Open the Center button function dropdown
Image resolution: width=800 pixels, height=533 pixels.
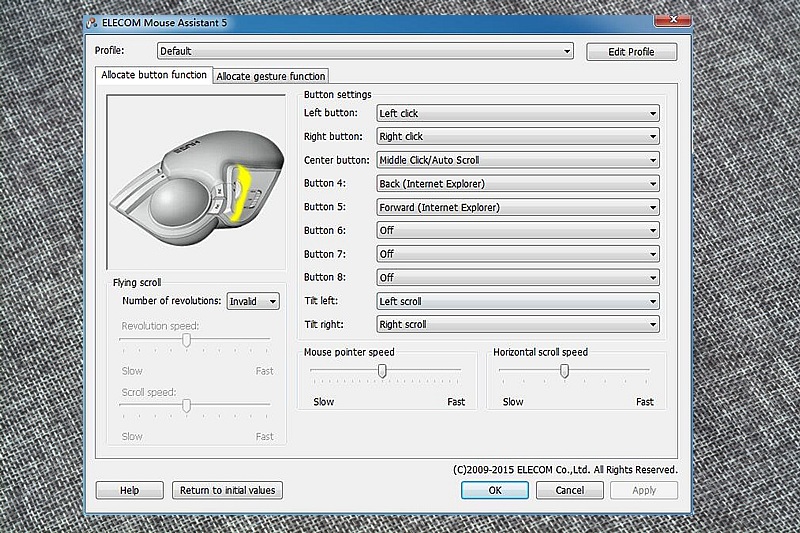click(x=517, y=160)
